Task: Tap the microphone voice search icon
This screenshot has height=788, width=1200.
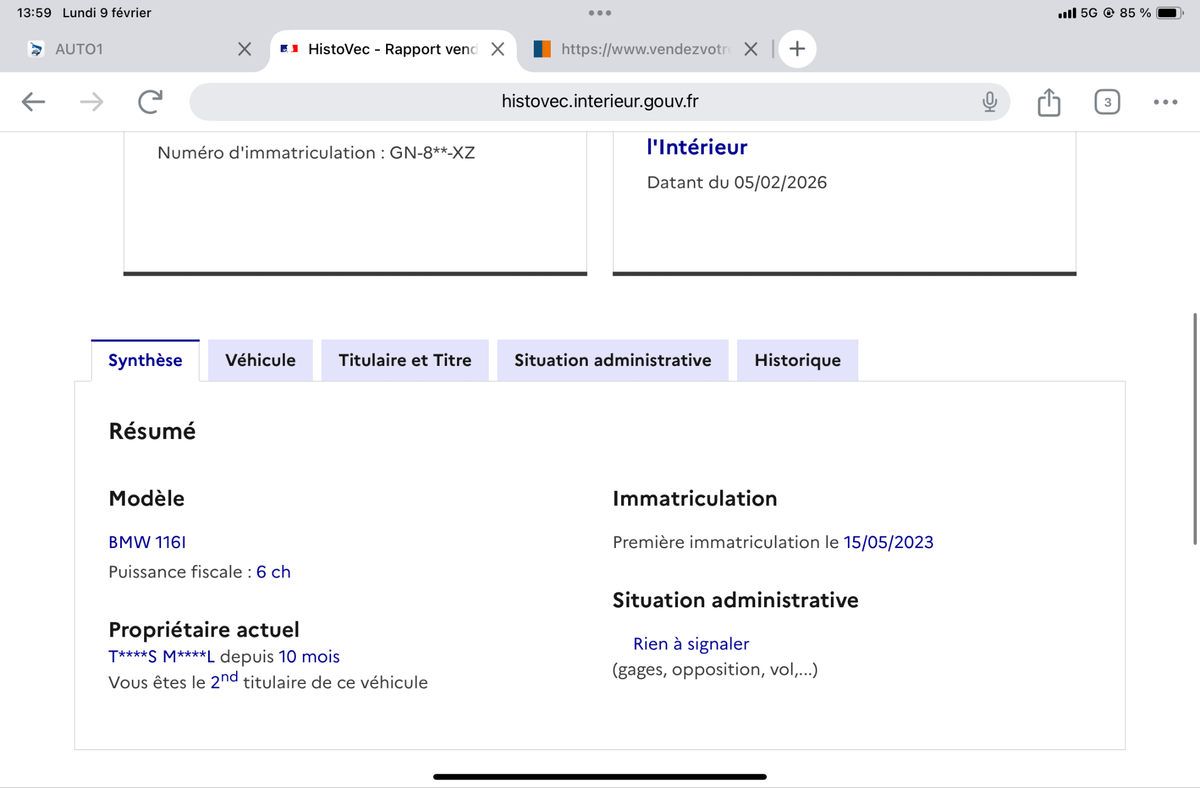Action: point(989,101)
